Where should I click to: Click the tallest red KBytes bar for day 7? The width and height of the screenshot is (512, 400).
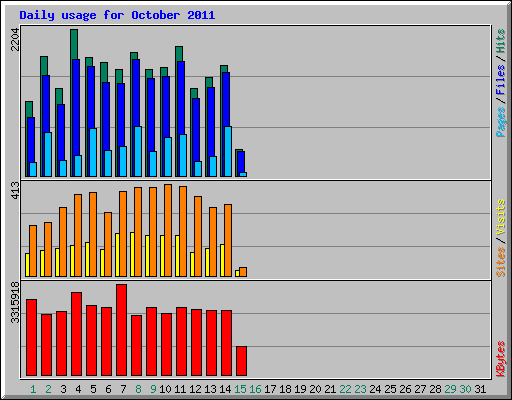click(x=122, y=330)
